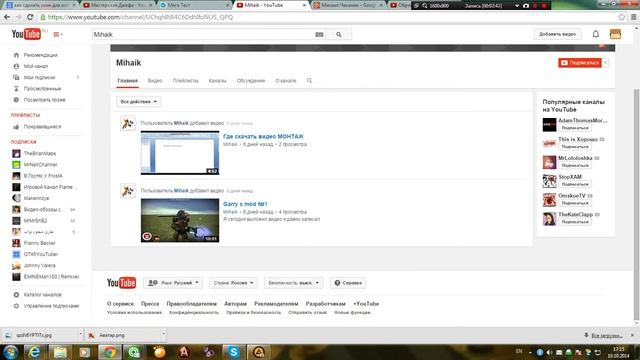Click the browser back arrow
This screenshot has height=360, width=640.
[x=7, y=17]
